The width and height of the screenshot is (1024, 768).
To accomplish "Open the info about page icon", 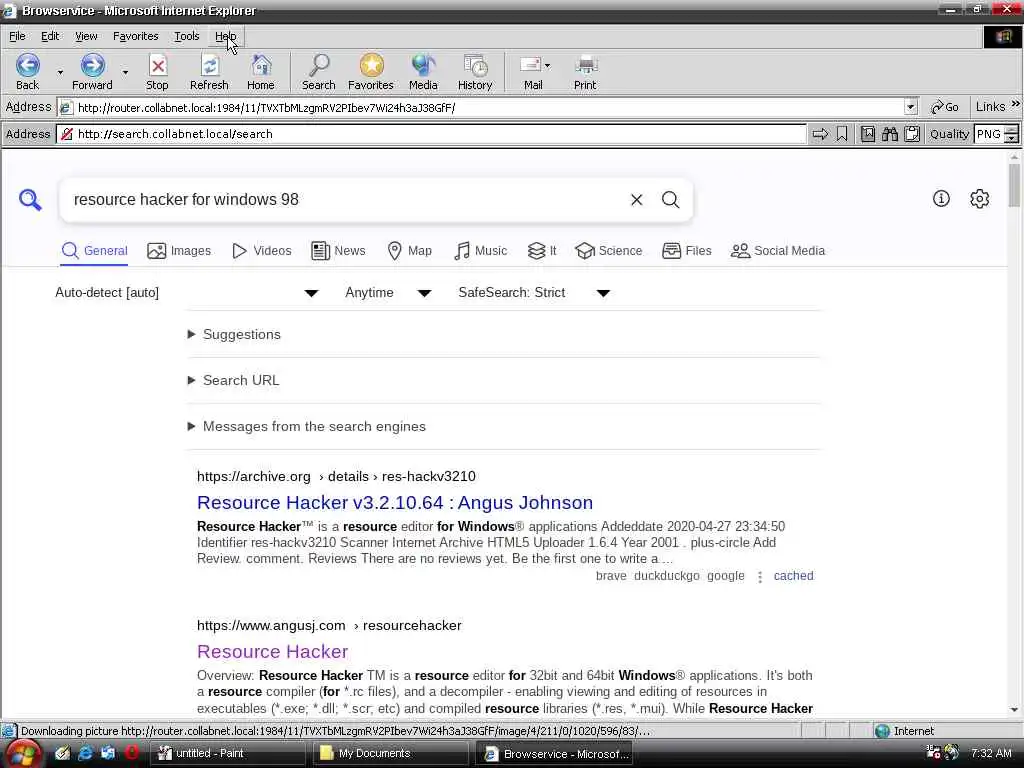I will (941, 199).
